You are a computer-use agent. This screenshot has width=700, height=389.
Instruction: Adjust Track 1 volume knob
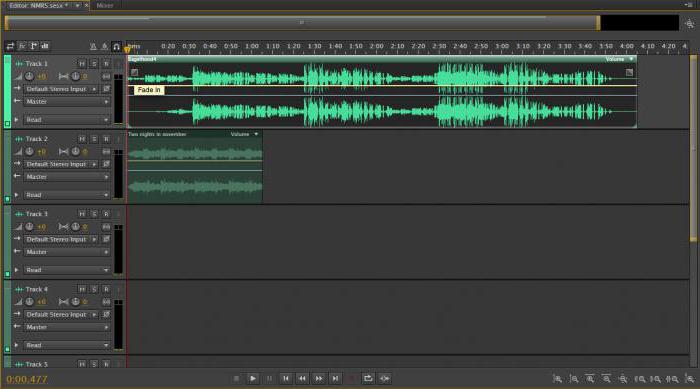pos(29,76)
